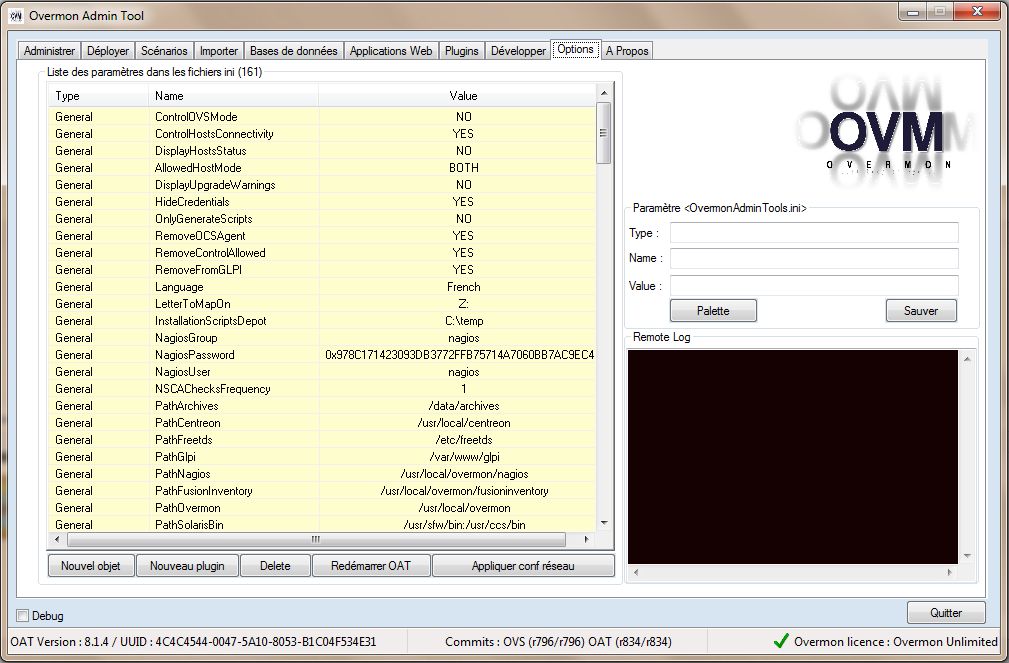Click inside the Remote Log console area
Viewport: 1009px width, 663px height.
793,456
